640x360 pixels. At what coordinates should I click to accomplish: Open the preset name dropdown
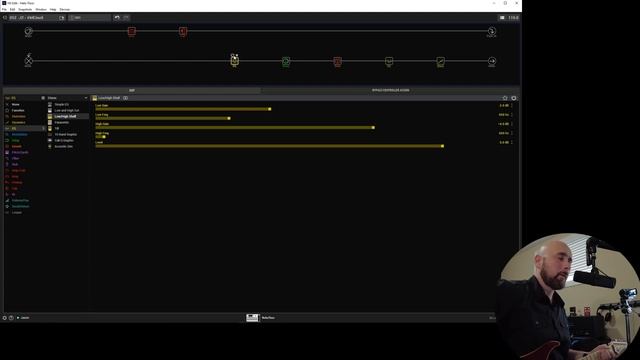click(x=34, y=18)
